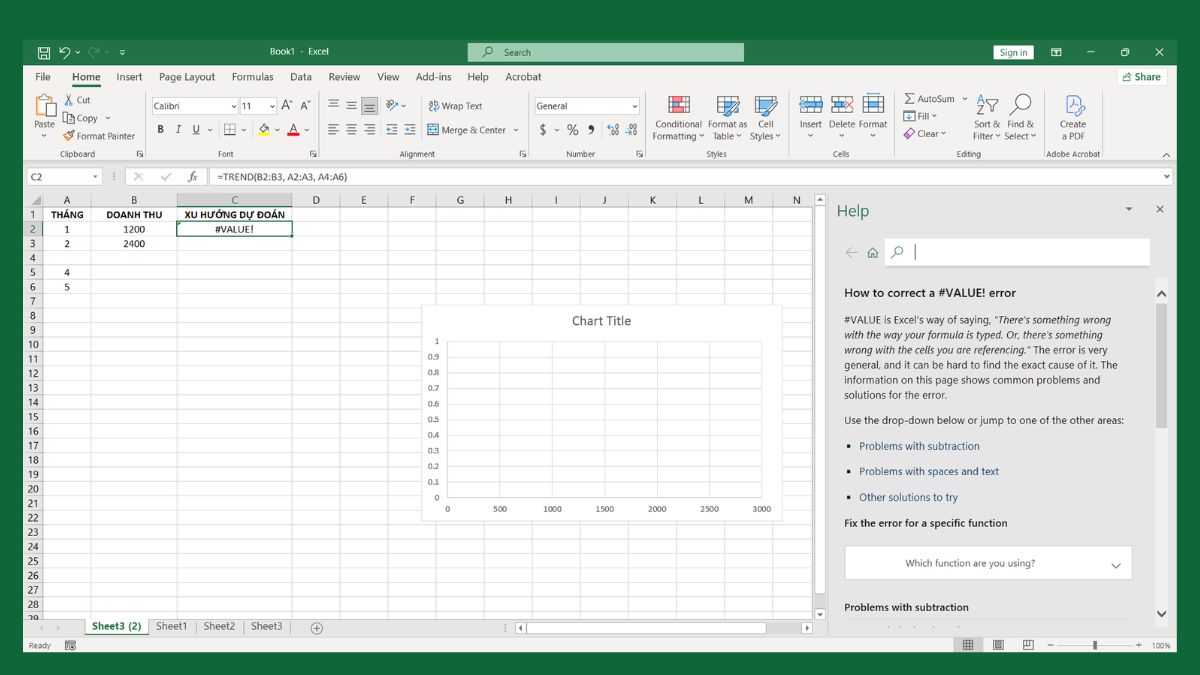Open the Problems with subtraction link

click(x=919, y=446)
